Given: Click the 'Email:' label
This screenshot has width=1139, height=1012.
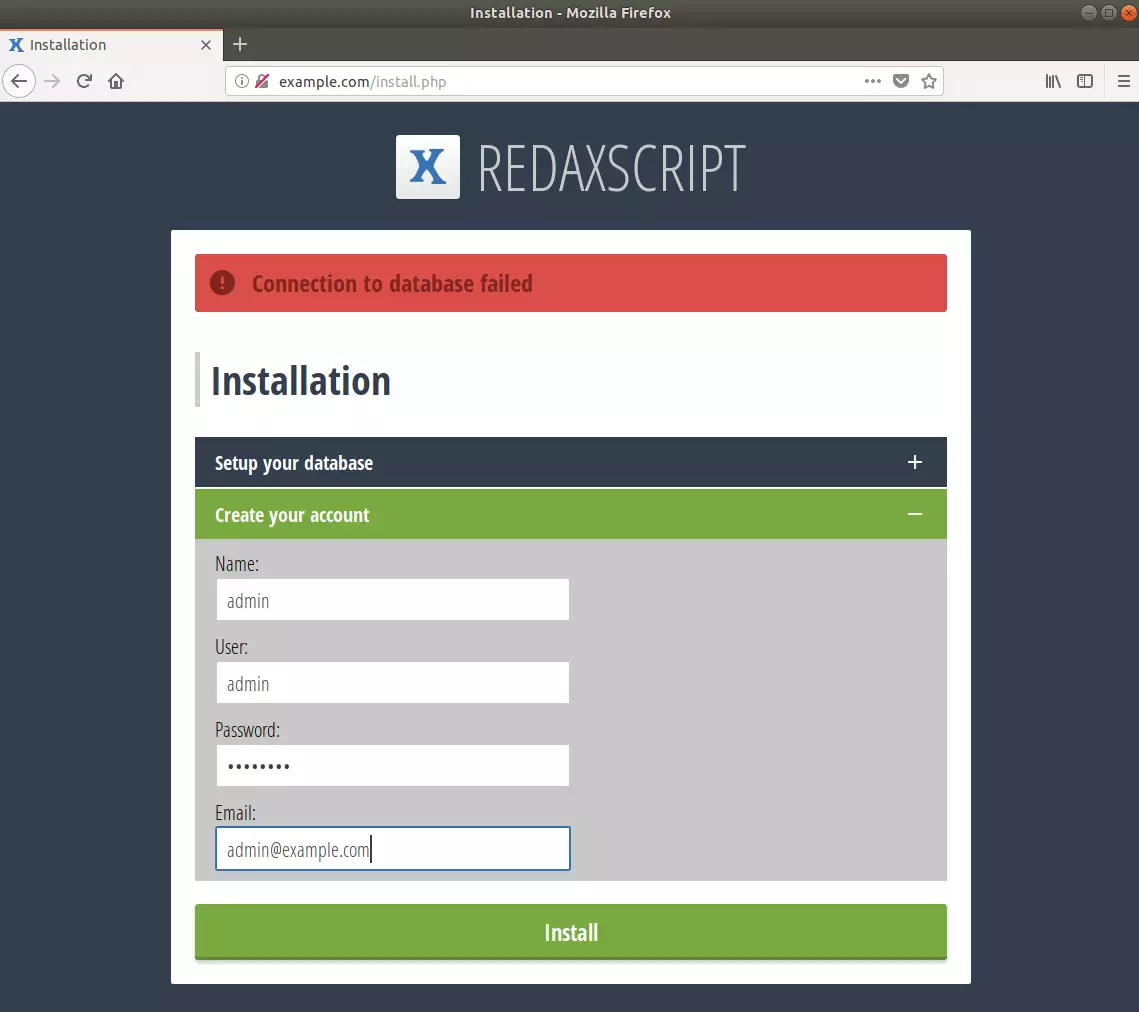Looking at the screenshot, I should click(235, 813).
